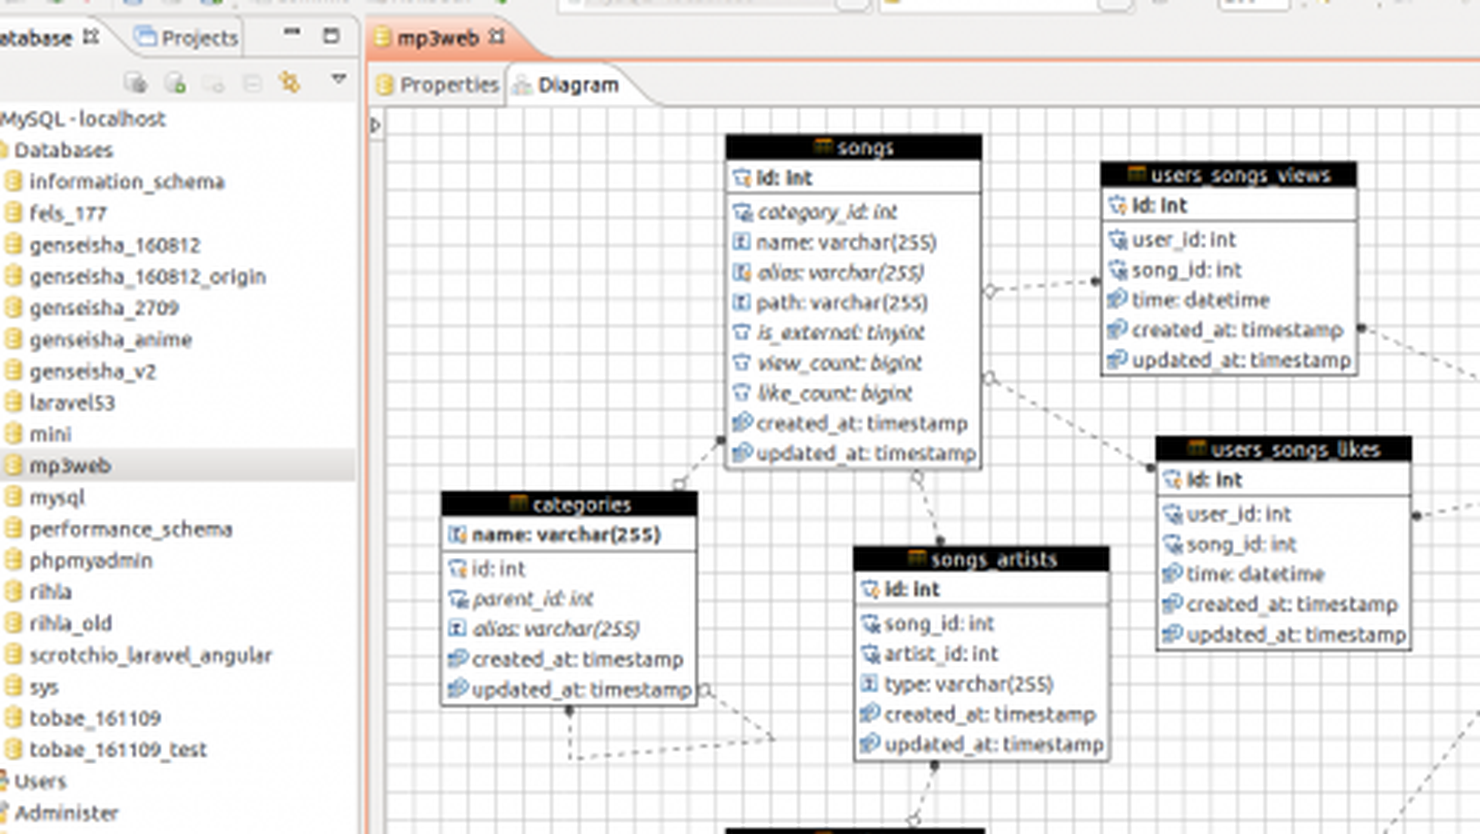The image size is (1480, 834).
Task: Click the laravel53 database icon
Action: point(13,402)
